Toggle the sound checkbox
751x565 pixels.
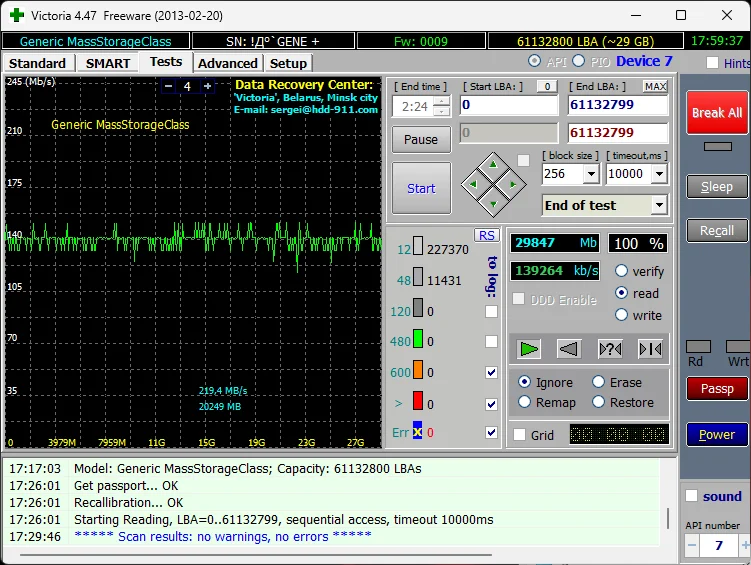(x=691, y=496)
